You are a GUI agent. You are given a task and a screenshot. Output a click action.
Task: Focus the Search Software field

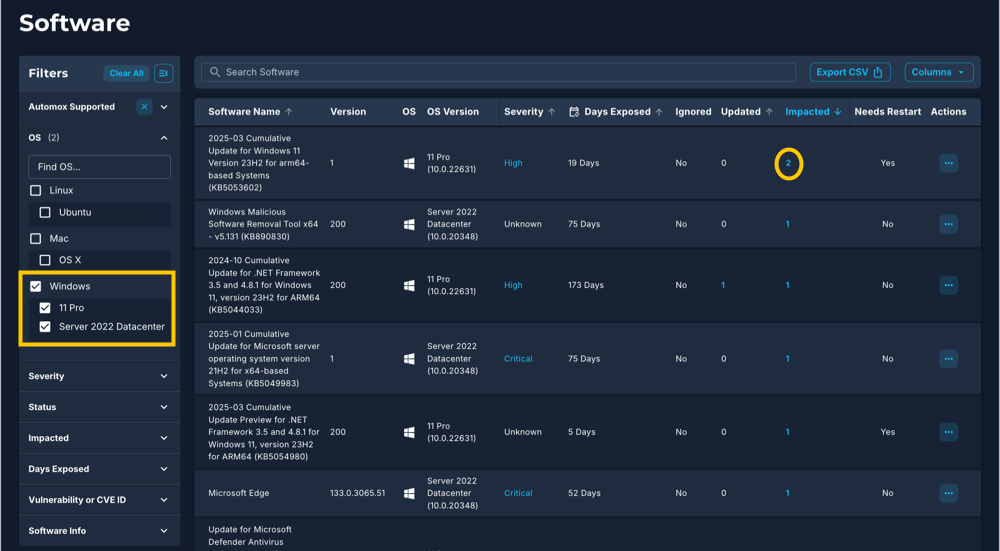[x=498, y=72]
